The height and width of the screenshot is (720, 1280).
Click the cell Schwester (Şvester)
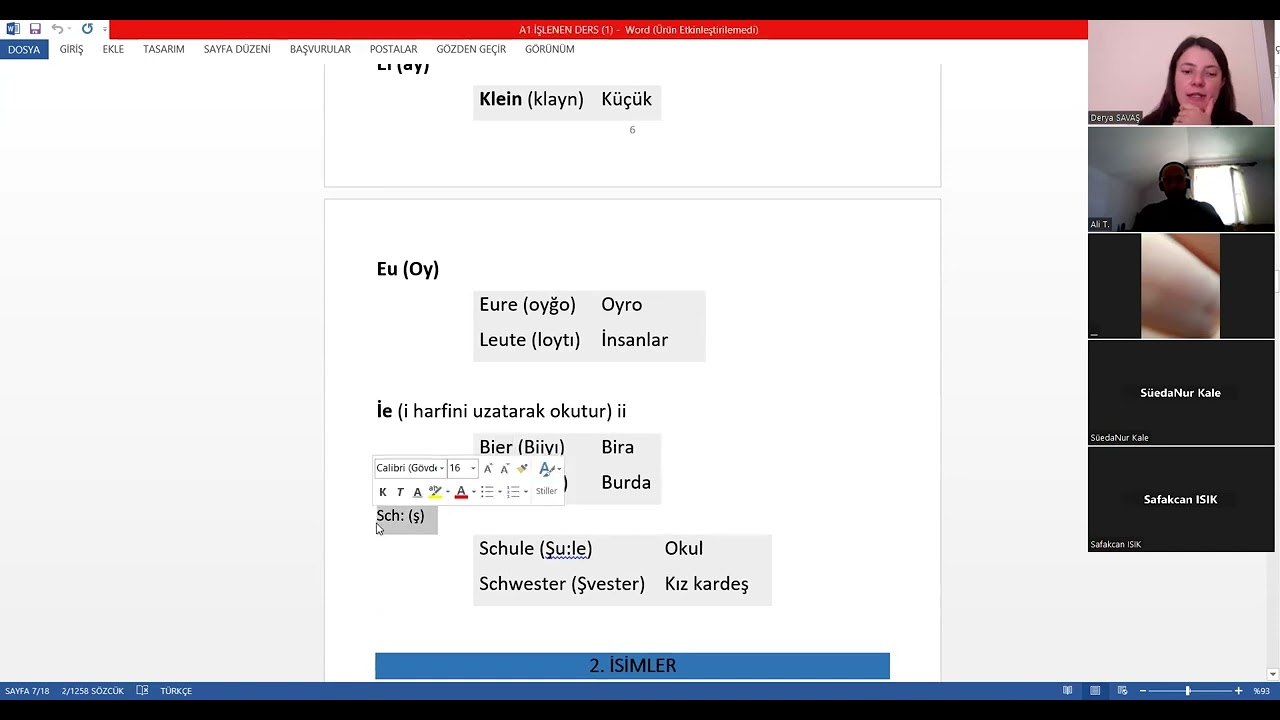562,584
